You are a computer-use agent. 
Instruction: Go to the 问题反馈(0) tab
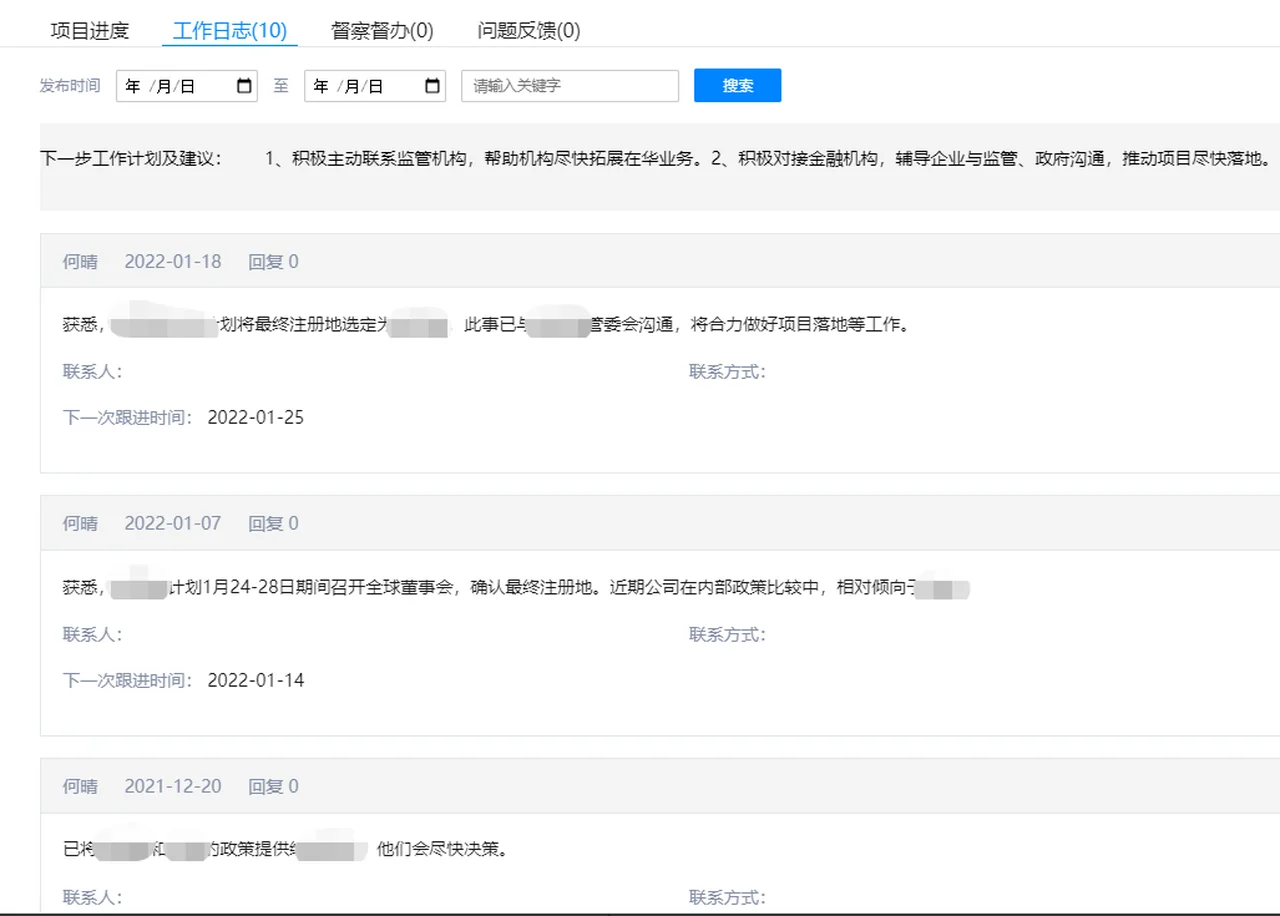tap(529, 31)
